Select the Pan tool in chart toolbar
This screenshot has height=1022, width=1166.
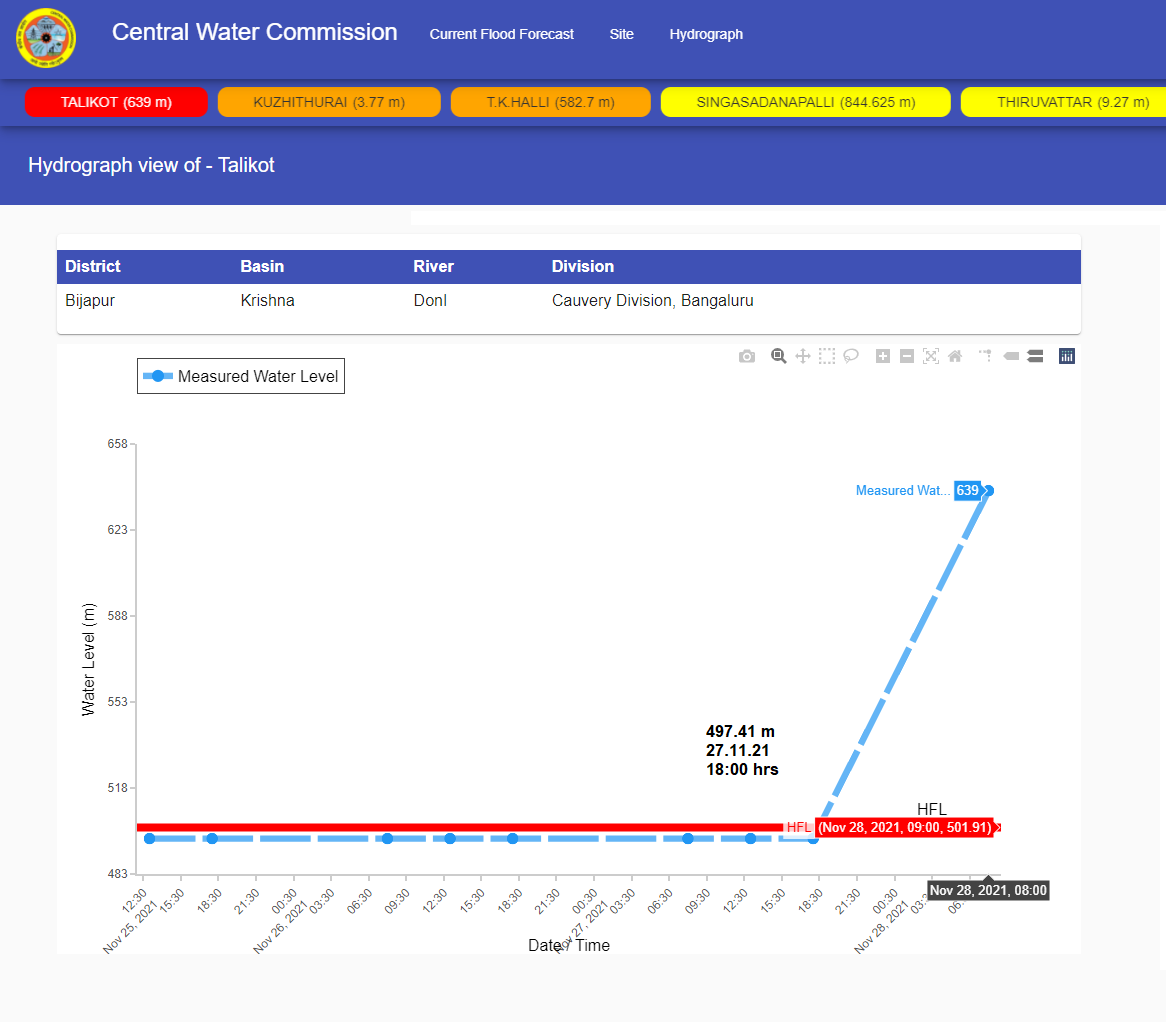point(802,356)
